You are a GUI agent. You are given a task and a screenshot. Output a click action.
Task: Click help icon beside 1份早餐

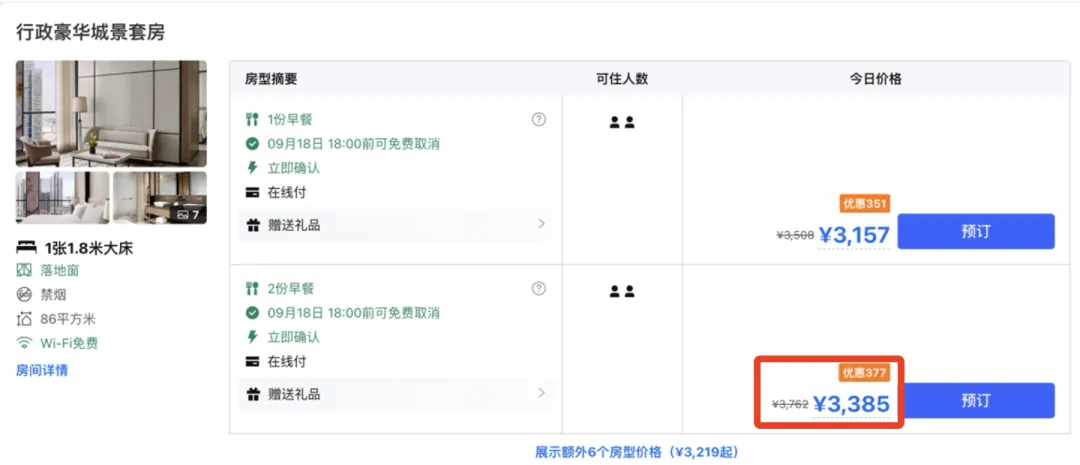point(539,119)
